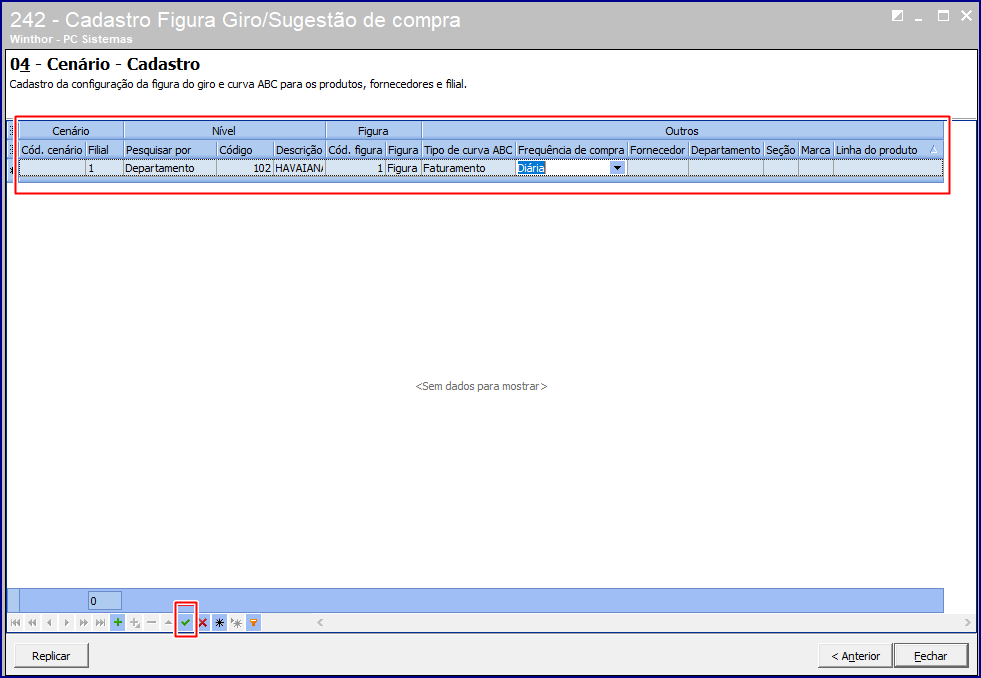Go to bookmark asterisk icon
The width and height of the screenshot is (981, 678).
[x=236, y=623]
